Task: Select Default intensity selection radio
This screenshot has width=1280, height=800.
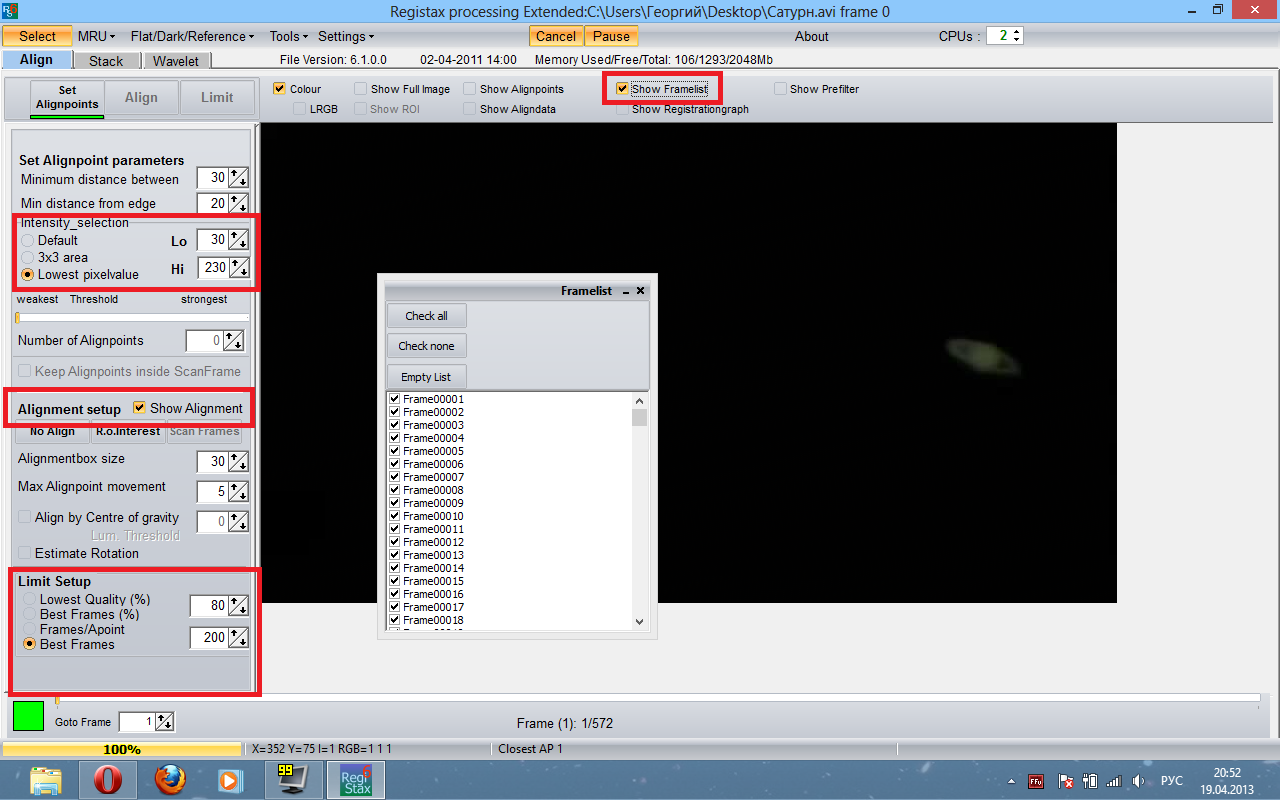Action: click(28, 241)
